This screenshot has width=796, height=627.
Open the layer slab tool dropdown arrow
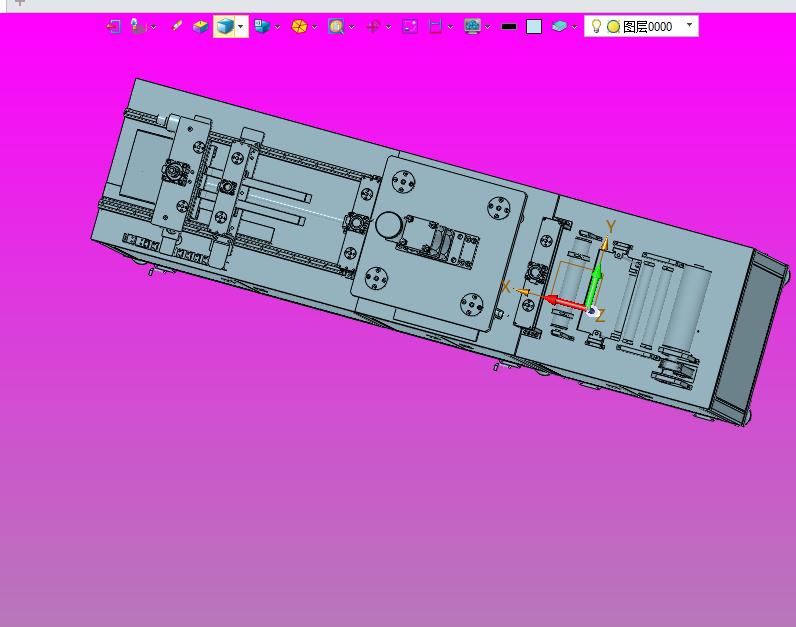click(574, 27)
